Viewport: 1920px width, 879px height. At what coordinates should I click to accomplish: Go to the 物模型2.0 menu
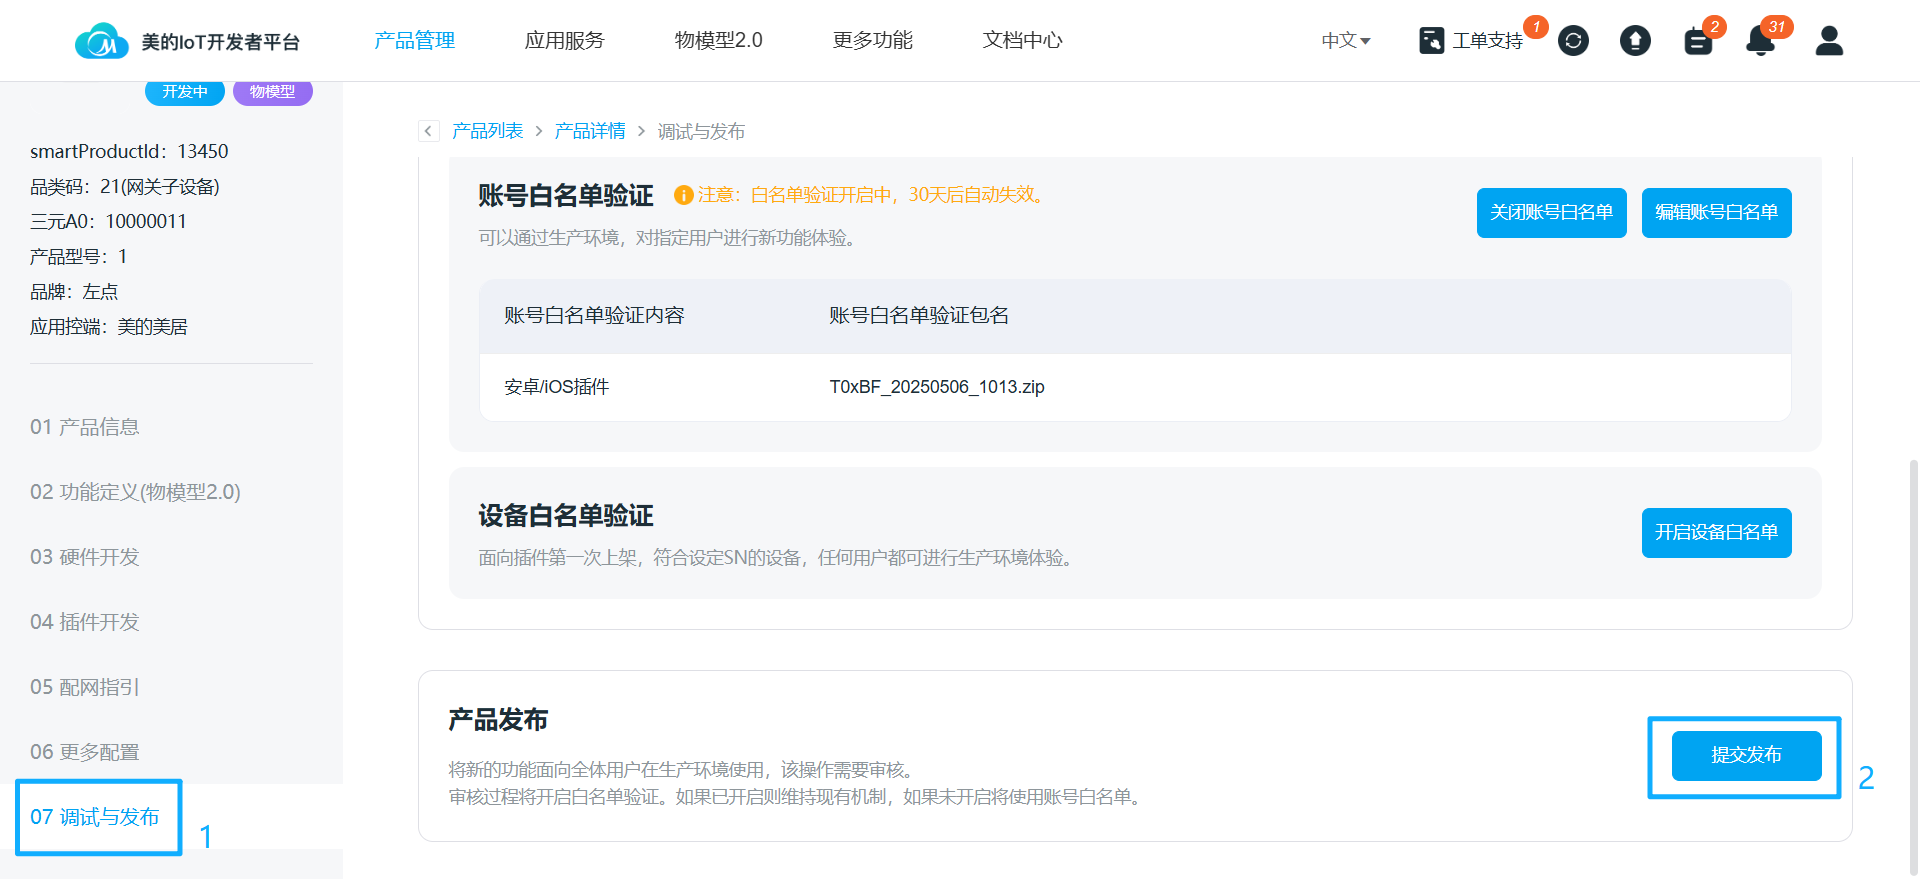(718, 41)
